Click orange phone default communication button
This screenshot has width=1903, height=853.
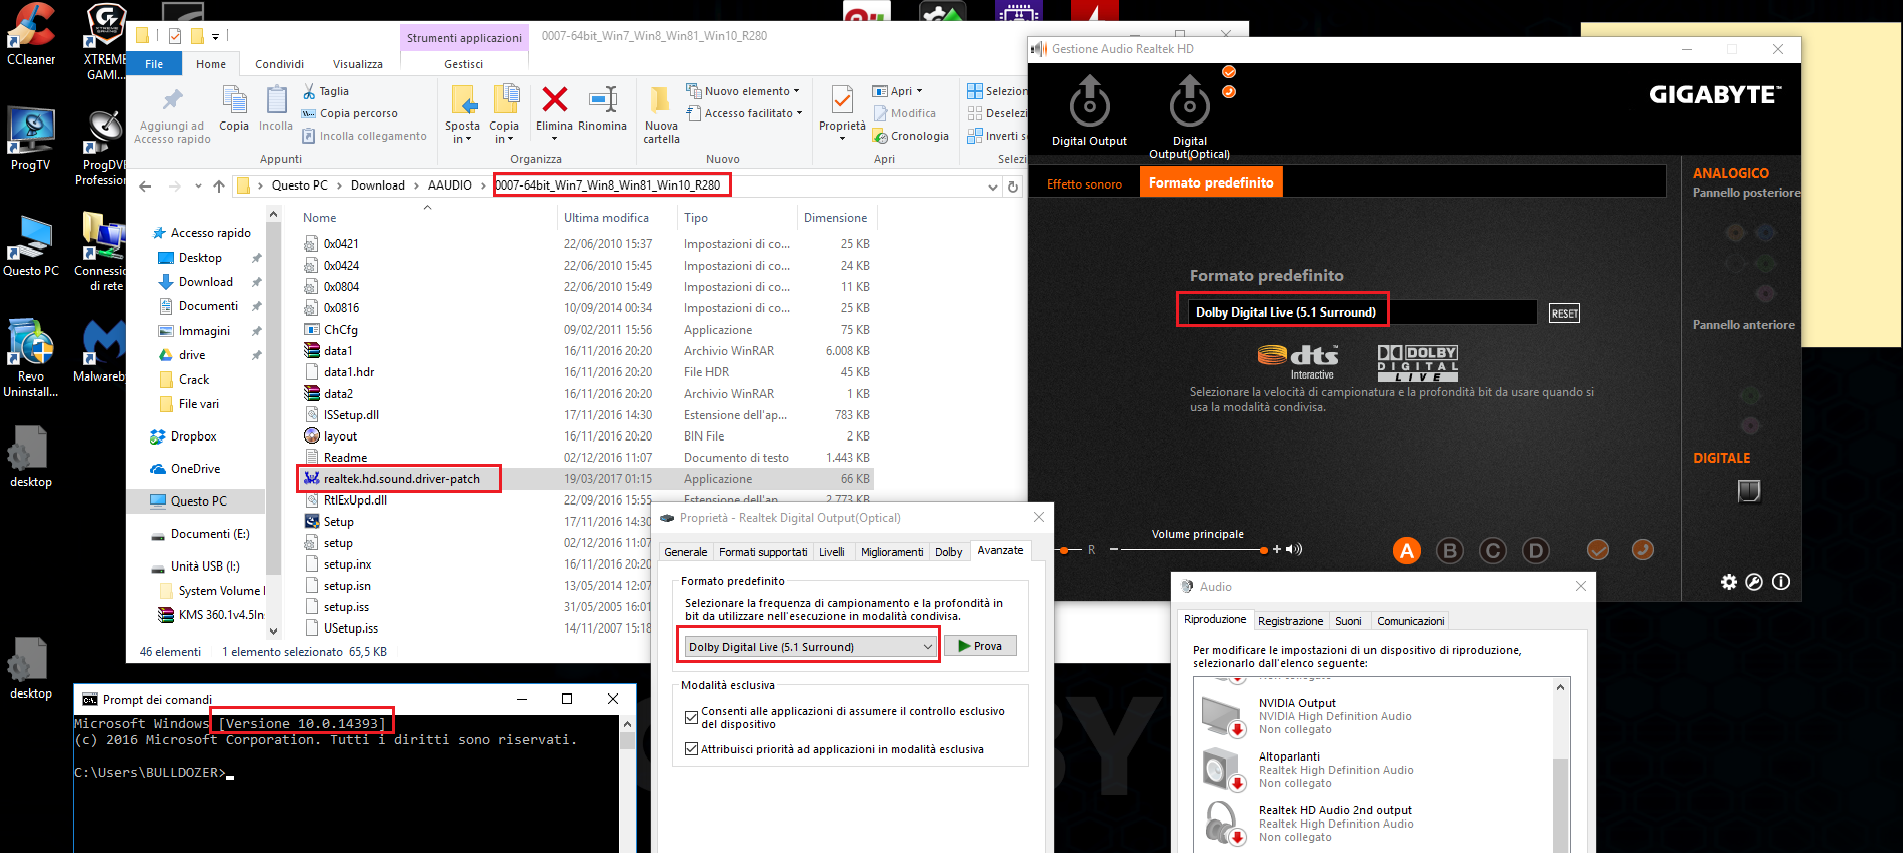tap(1642, 549)
